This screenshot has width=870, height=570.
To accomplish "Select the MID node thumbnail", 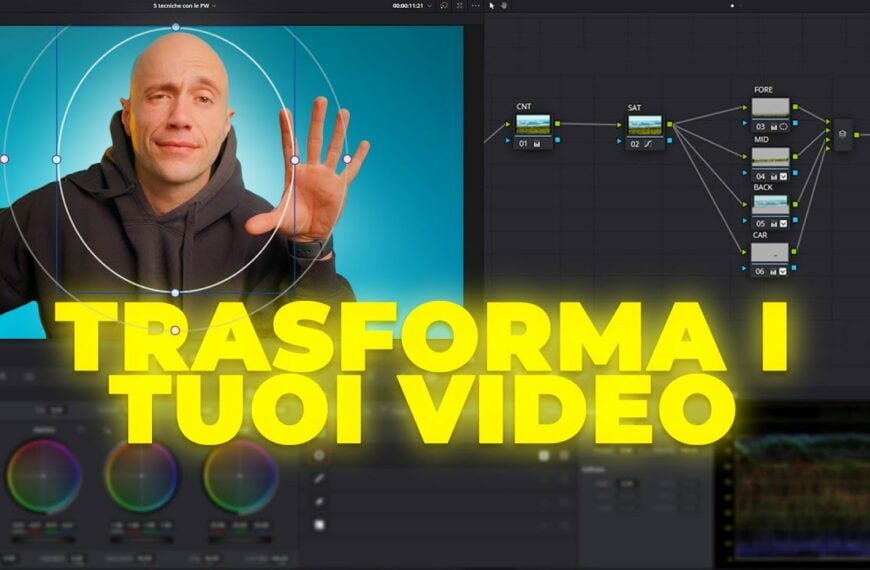I will point(770,157).
